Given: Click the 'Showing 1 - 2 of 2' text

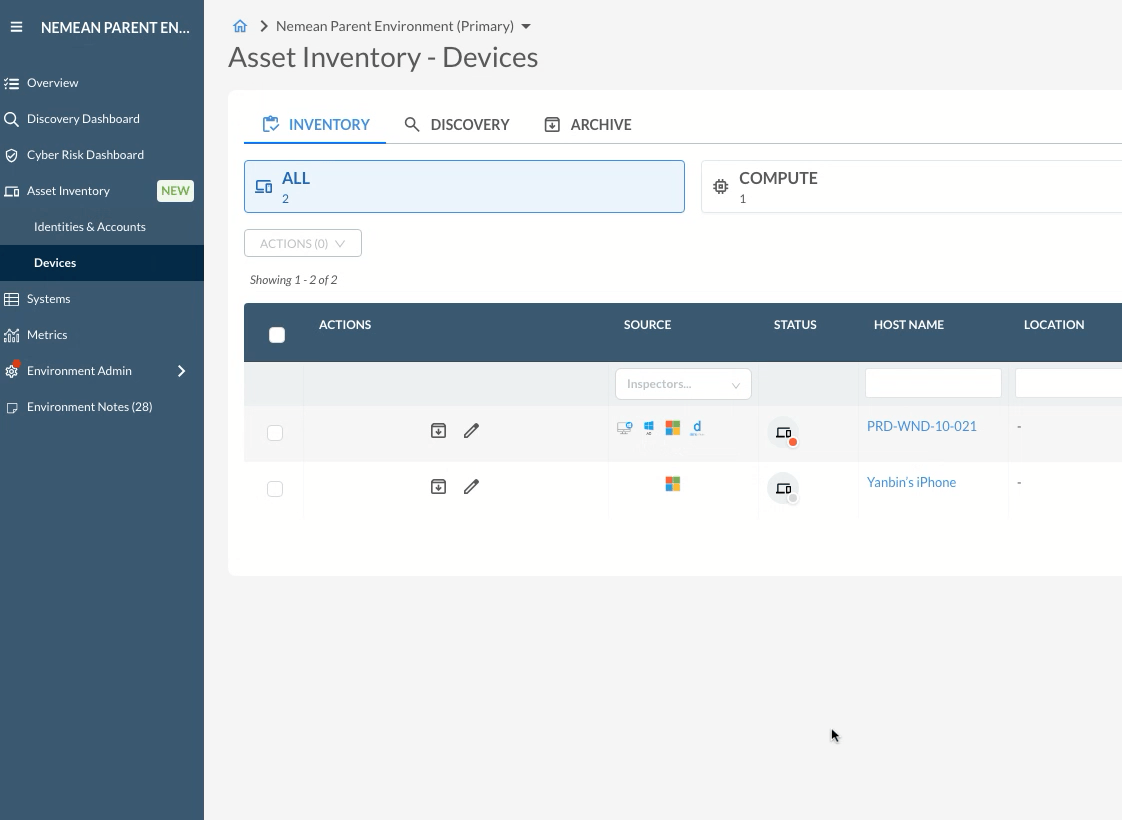Looking at the screenshot, I should pyautogui.click(x=293, y=280).
